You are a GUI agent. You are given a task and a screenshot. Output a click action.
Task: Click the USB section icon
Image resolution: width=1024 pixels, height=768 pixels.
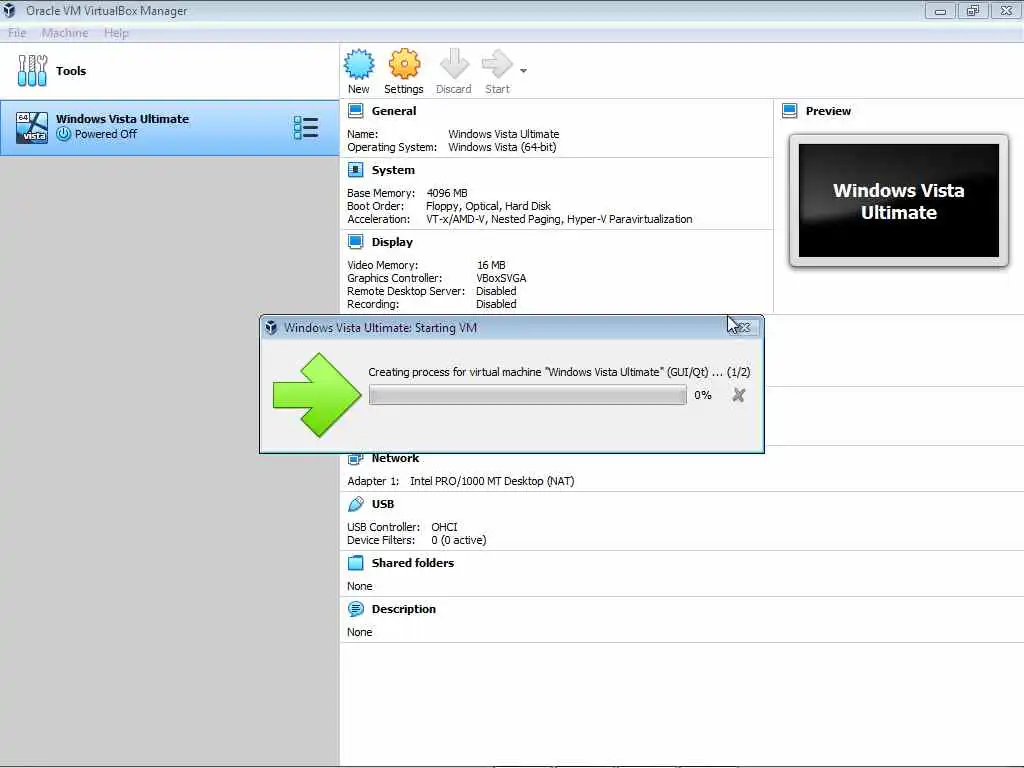tap(355, 504)
